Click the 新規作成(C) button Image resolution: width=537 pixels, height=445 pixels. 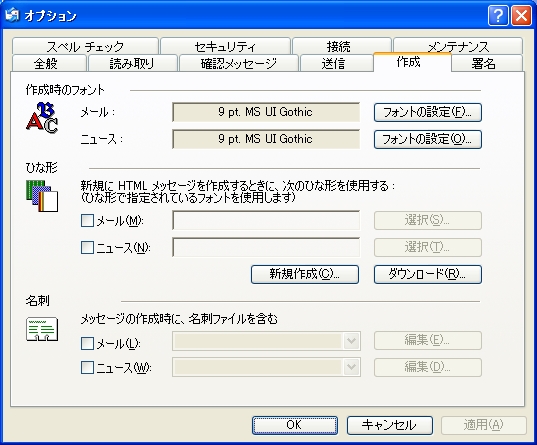pos(305,274)
